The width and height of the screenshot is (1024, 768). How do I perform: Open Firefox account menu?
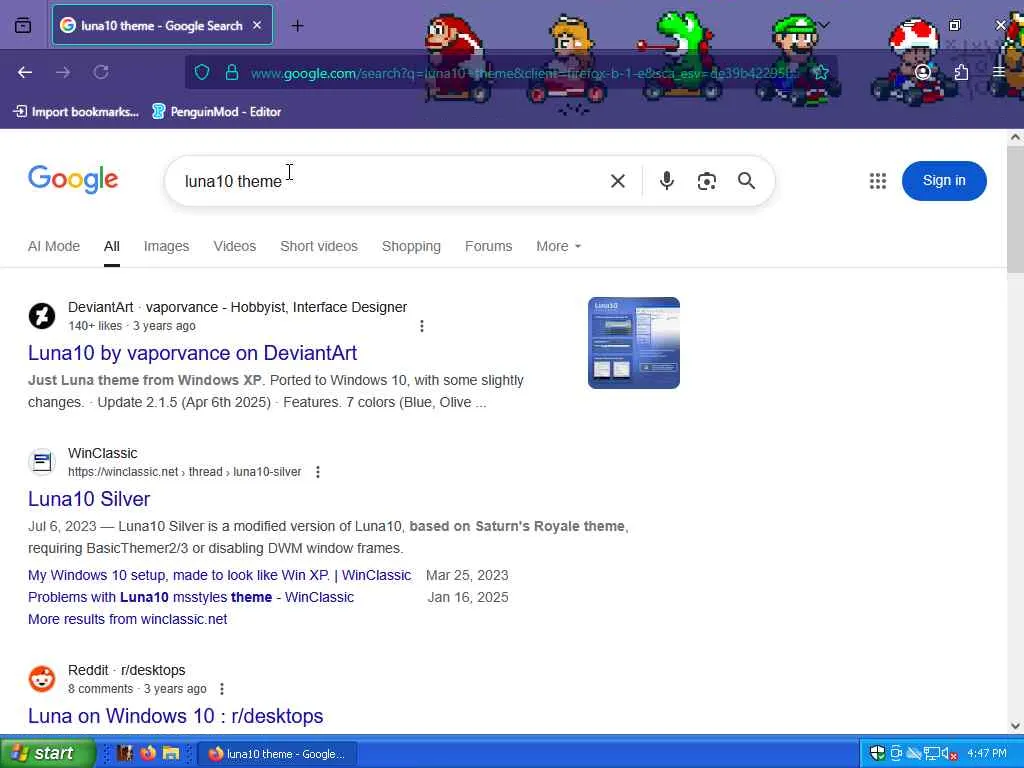[x=923, y=72]
